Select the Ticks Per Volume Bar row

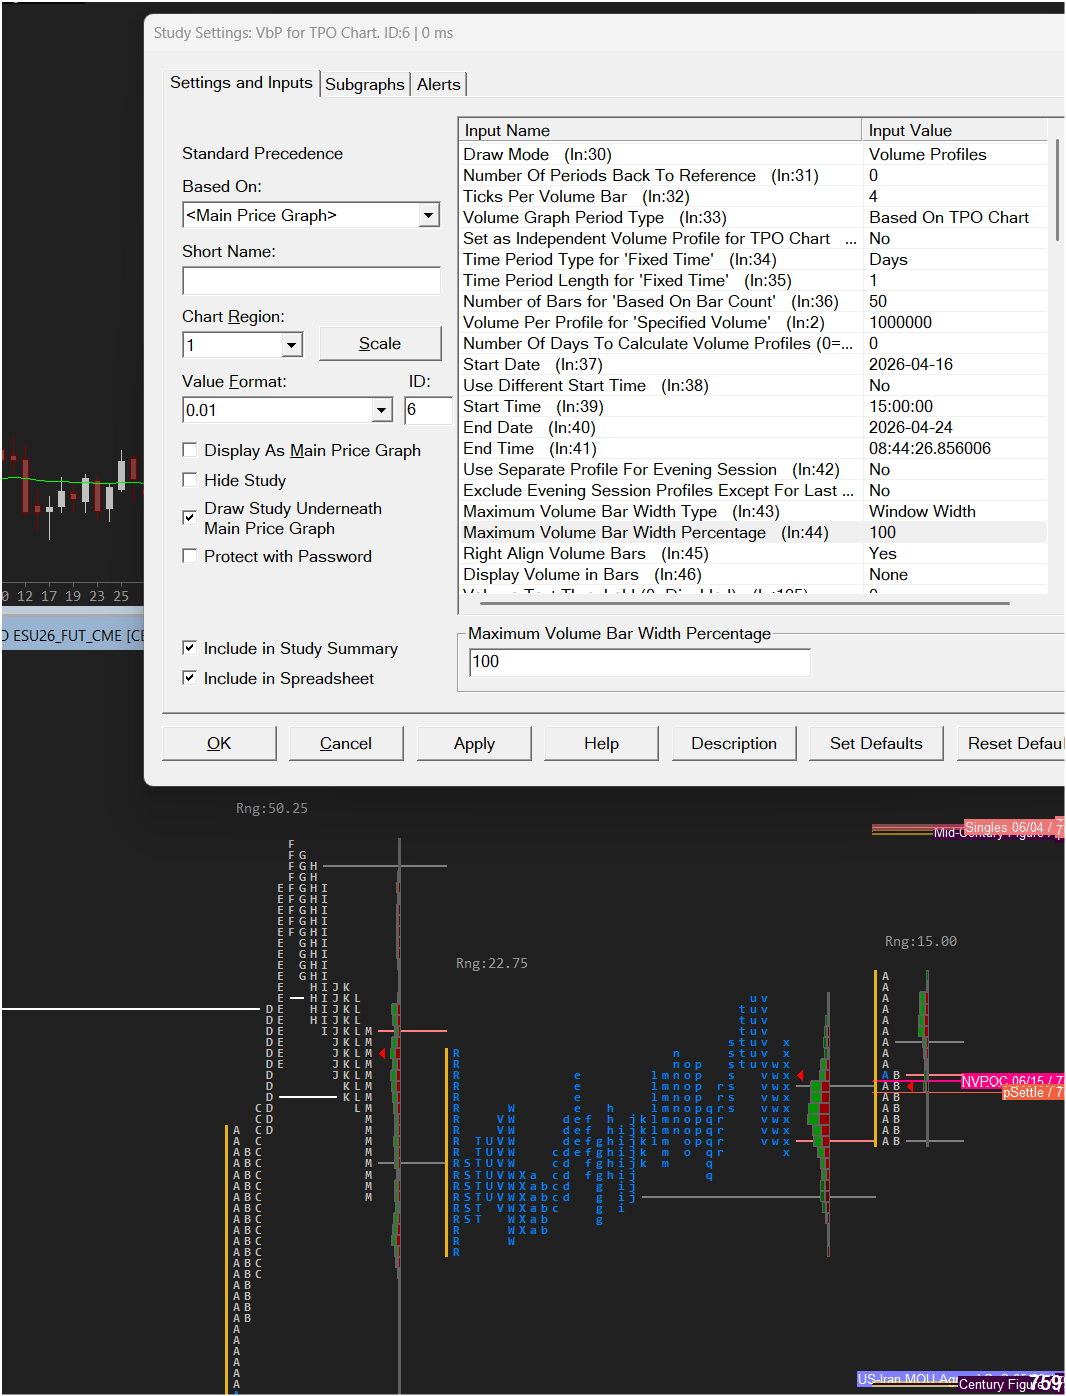click(753, 196)
